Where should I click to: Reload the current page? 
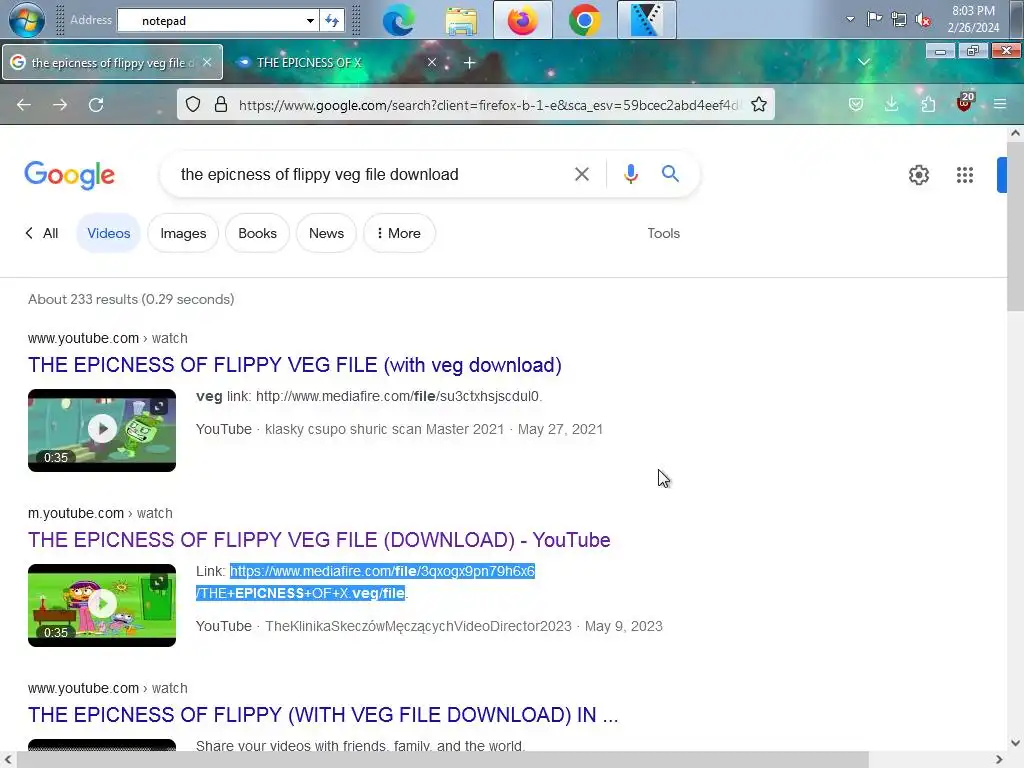96,104
